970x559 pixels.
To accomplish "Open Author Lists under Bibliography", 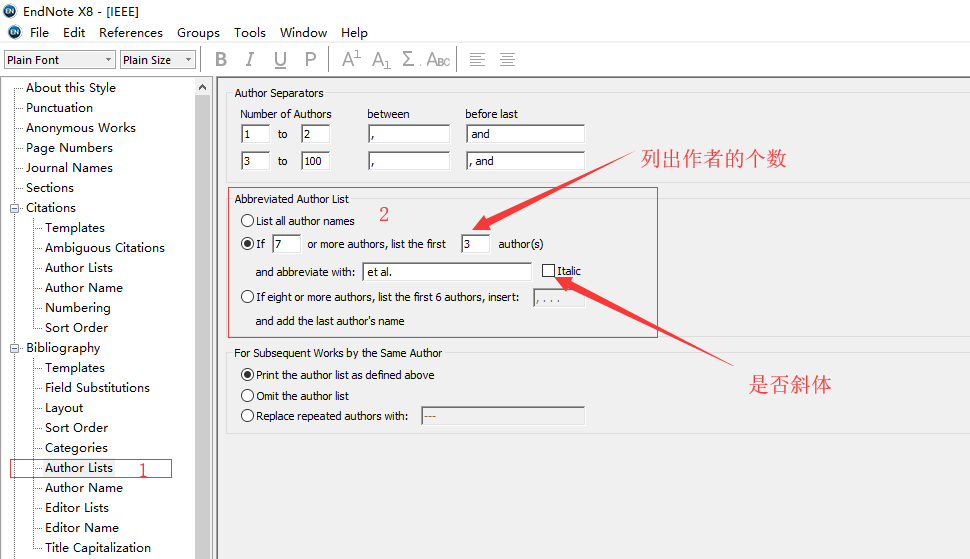I will click(79, 467).
